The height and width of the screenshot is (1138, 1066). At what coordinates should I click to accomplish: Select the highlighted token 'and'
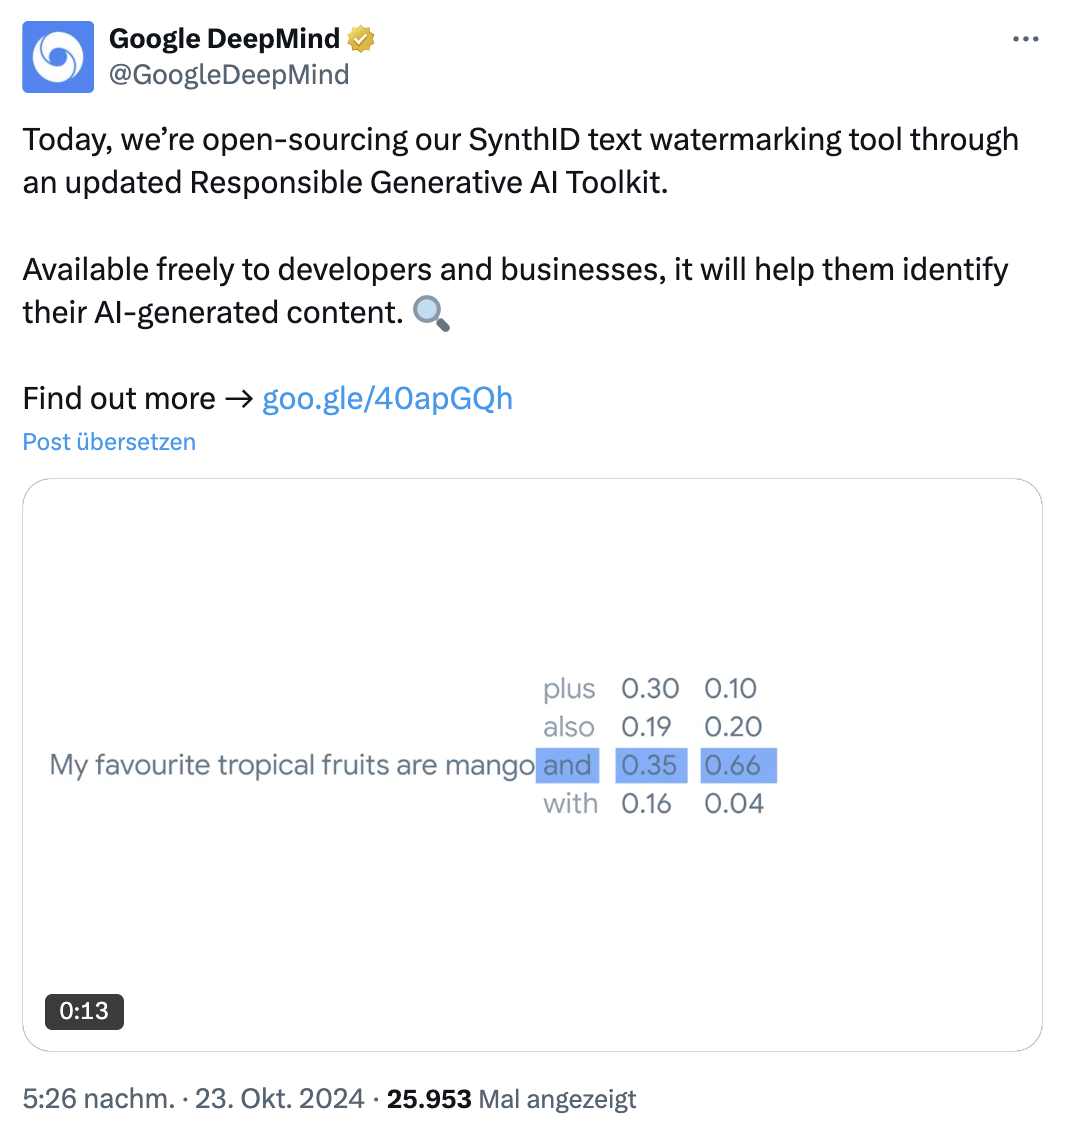click(567, 765)
